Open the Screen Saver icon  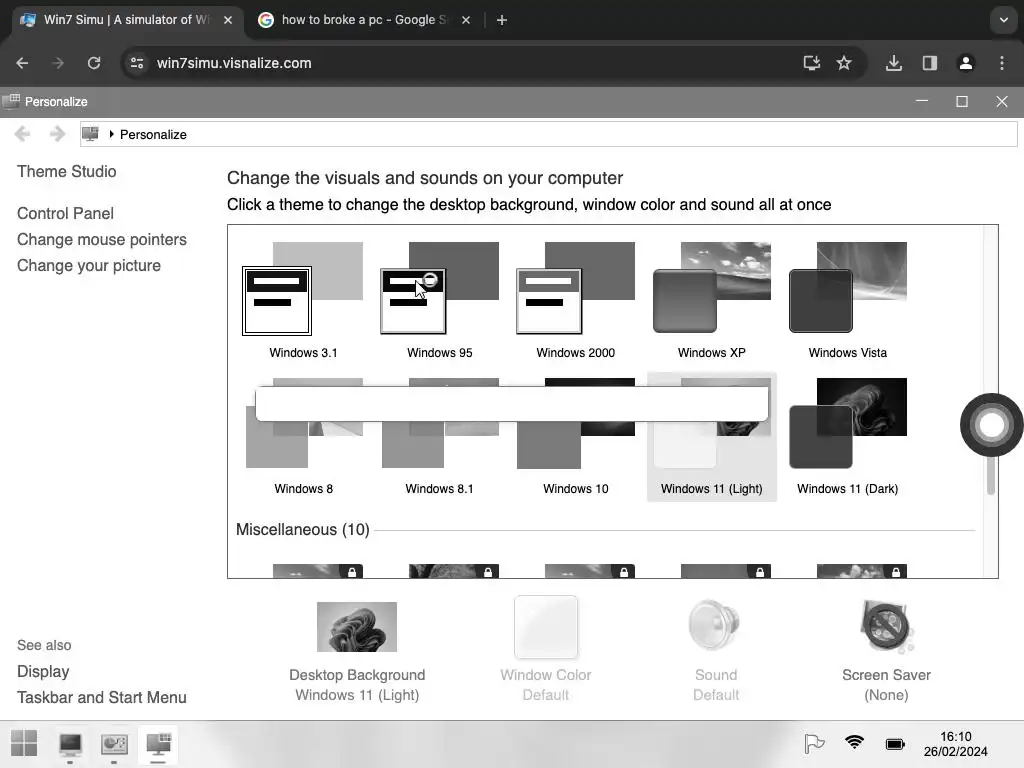pos(886,626)
